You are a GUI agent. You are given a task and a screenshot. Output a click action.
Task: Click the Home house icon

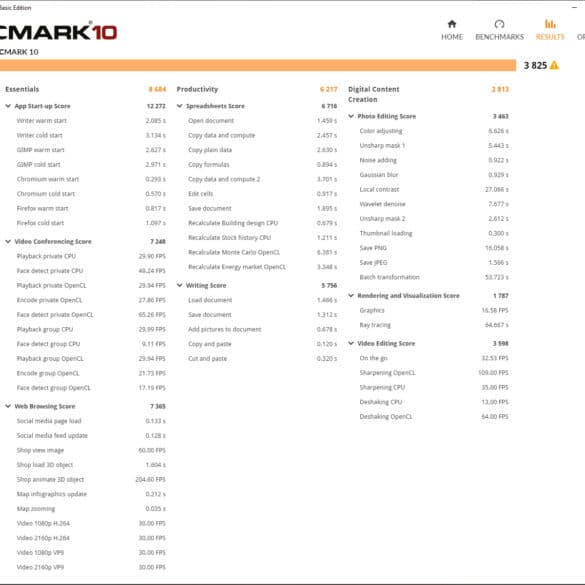(x=452, y=24)
